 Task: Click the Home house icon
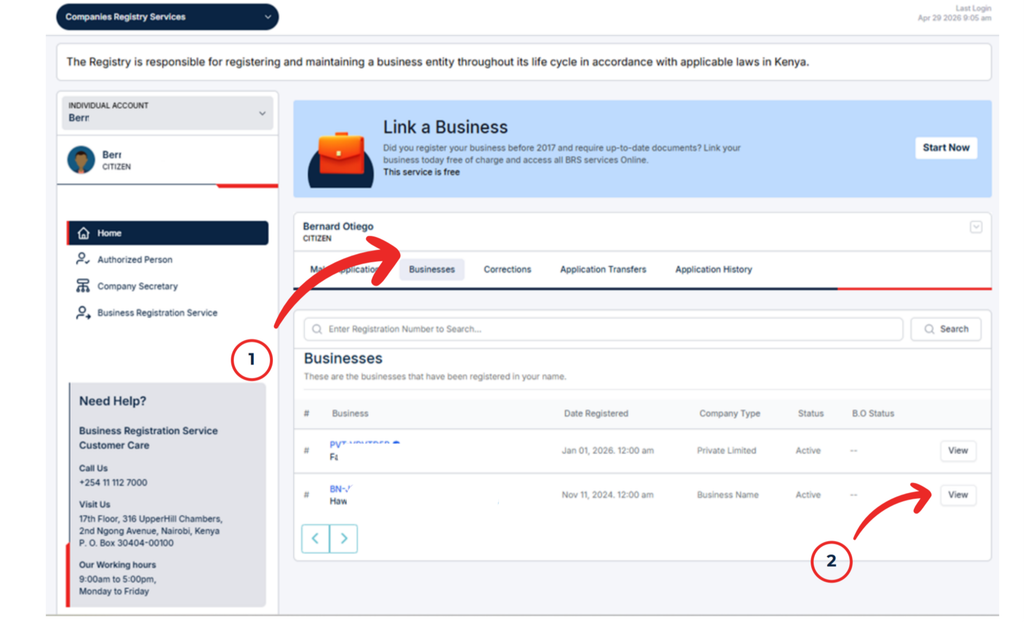84,233
